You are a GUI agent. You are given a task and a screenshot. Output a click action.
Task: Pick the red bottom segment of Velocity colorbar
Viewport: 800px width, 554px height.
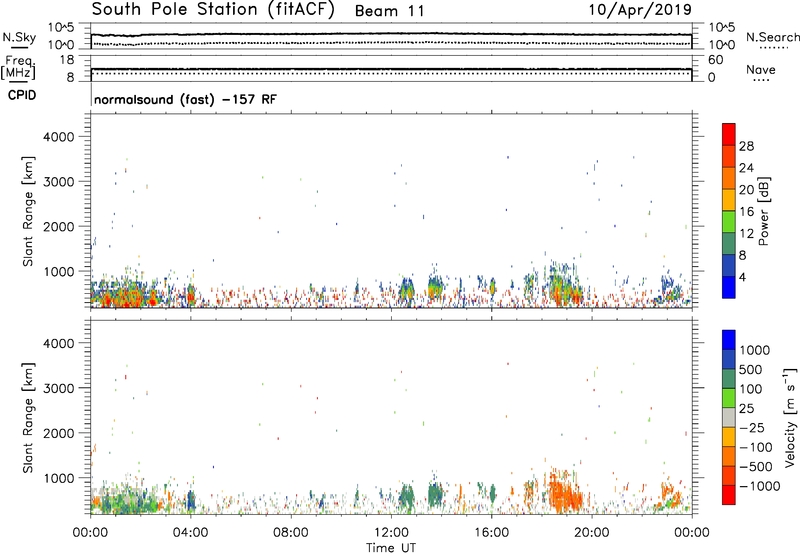(729, 495)
